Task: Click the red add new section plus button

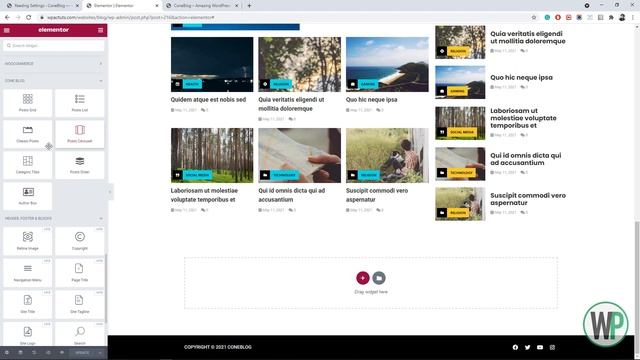Action: pos(362,278)
